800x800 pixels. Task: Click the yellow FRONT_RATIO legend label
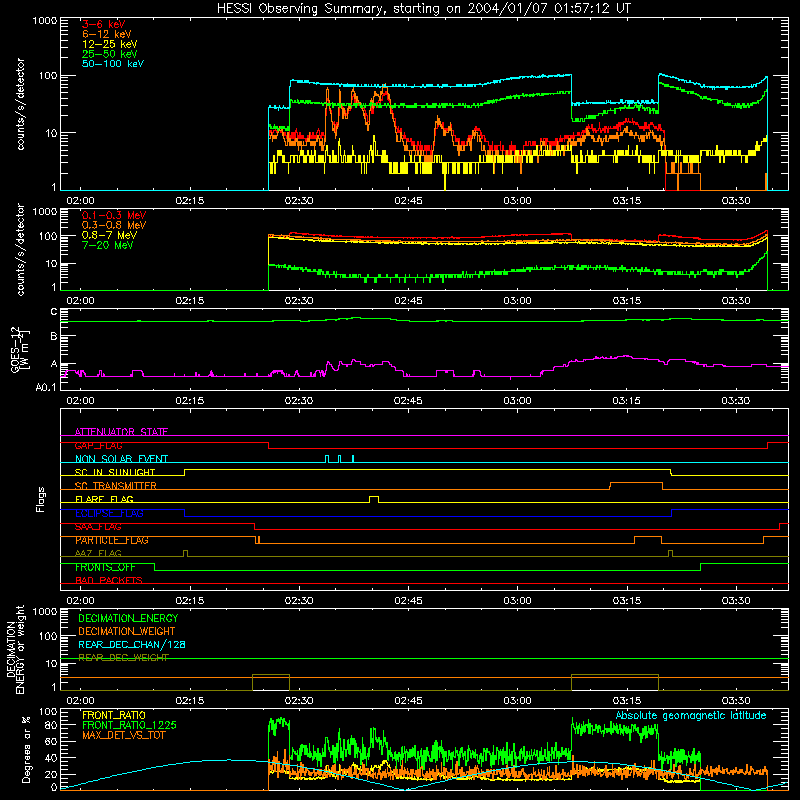click(114, 715)
